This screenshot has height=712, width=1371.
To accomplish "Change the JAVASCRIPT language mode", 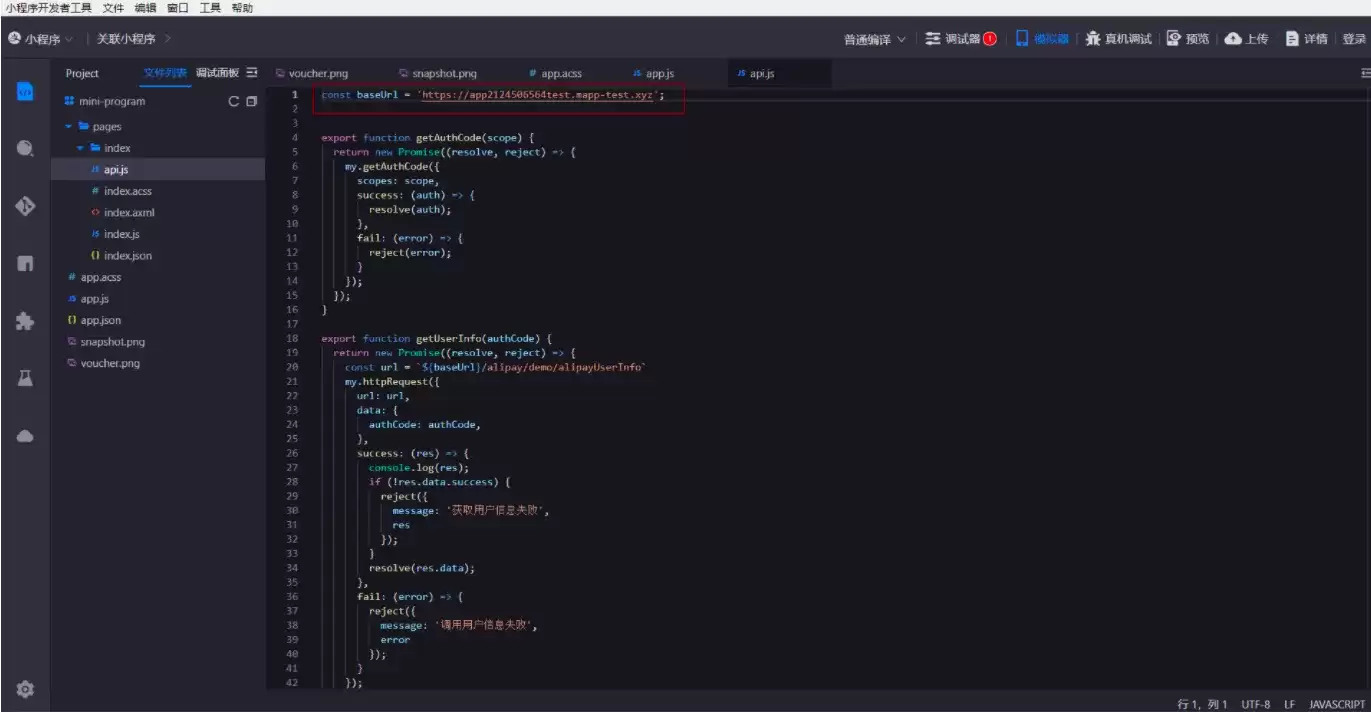I will pyautogui.click(x=1336, y=704).
